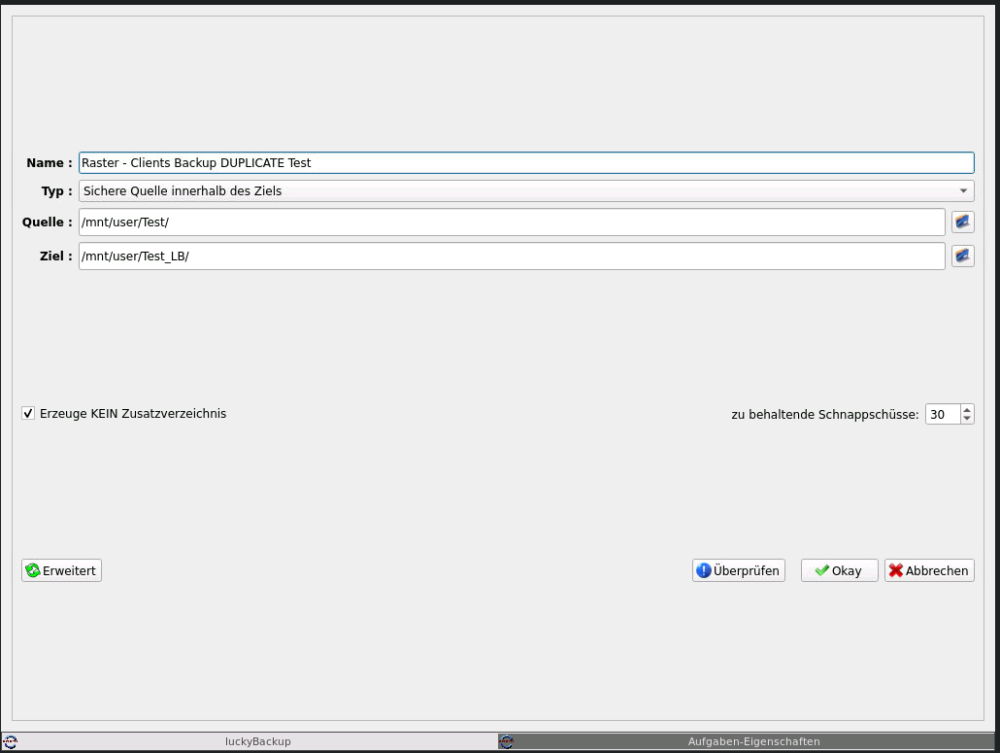This screenshot has width=1000, height=753.
Task: Select the Aufgaben-Eigenschaften taskbar entry
Action: point(747,742)
